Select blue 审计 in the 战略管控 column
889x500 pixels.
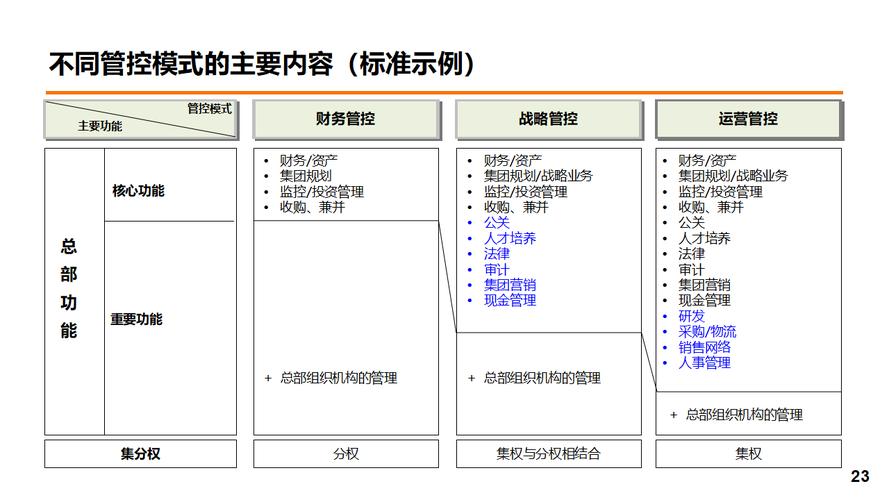[x=497, y=269]
